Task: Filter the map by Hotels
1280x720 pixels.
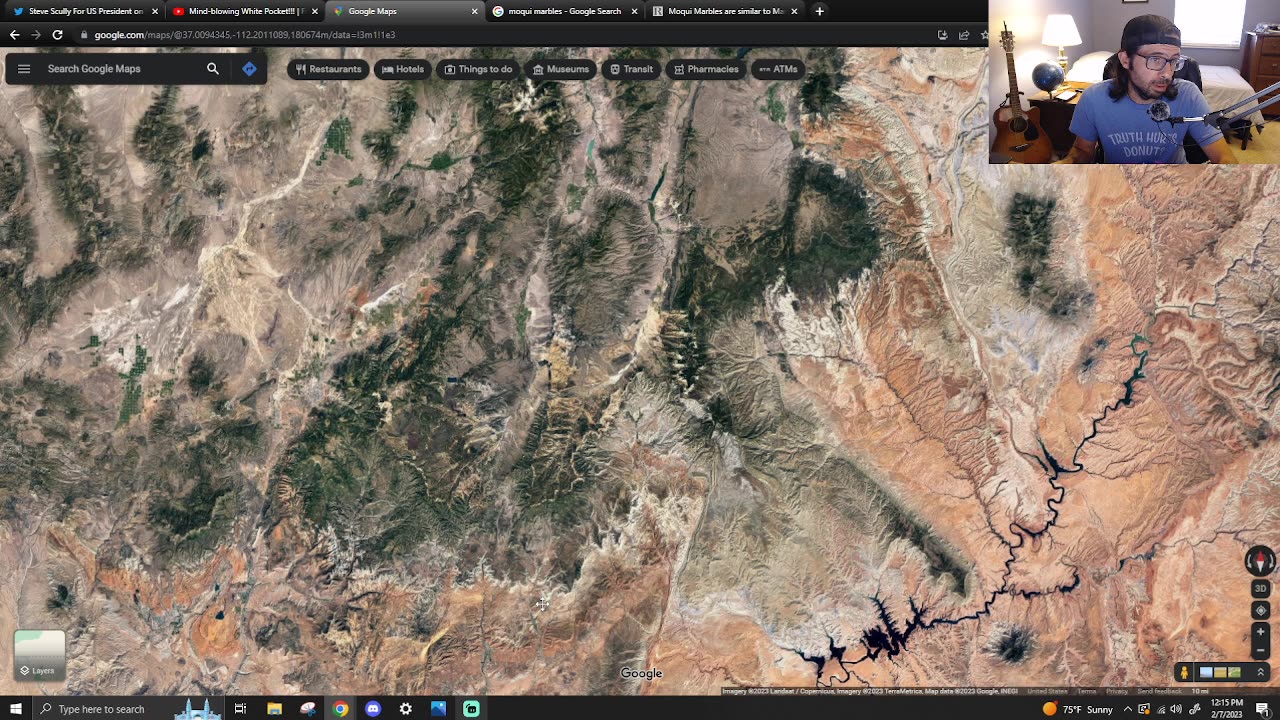Action: click(402, 69)
